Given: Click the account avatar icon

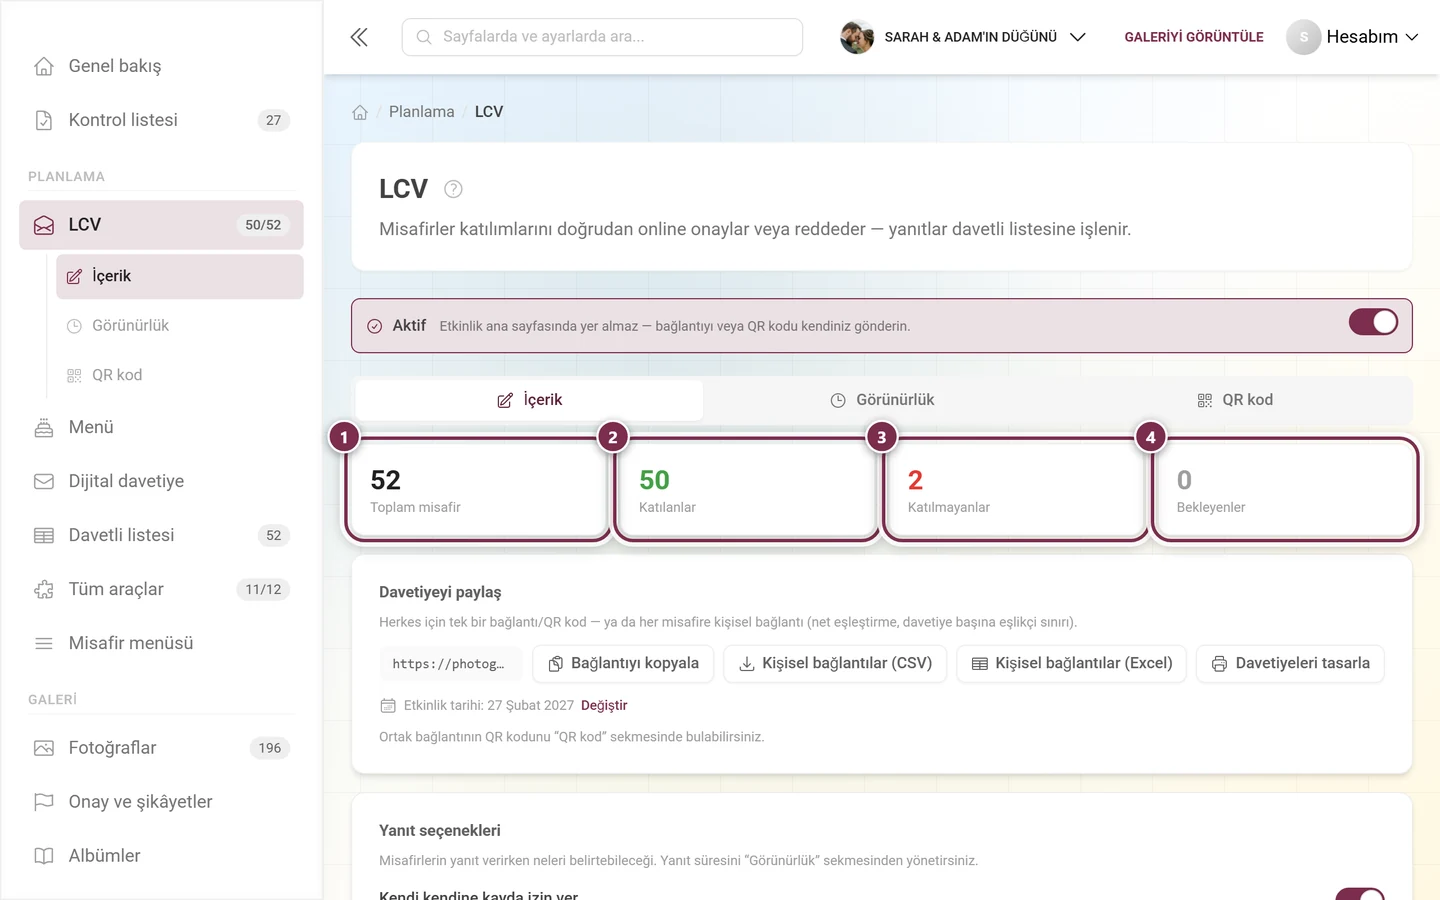Looking at the screenshot, I should 1303,37.
